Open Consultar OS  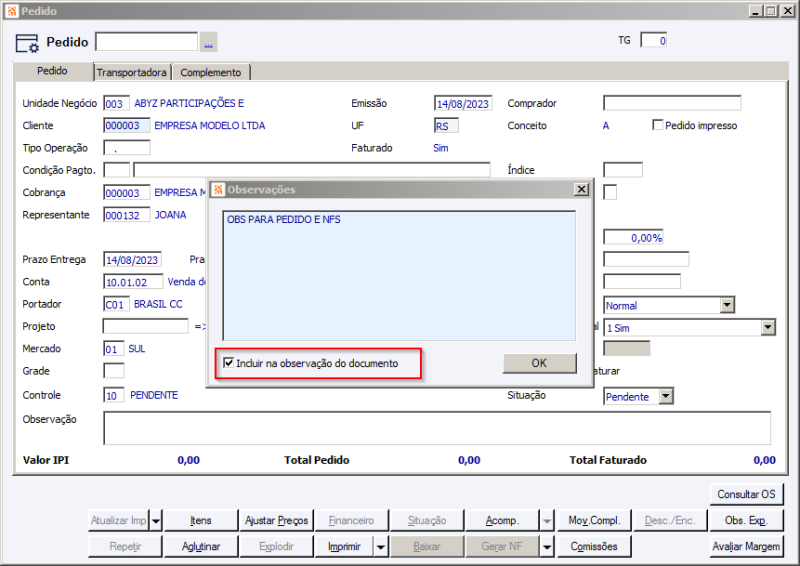pyautogui.click(x=746, y=494)
